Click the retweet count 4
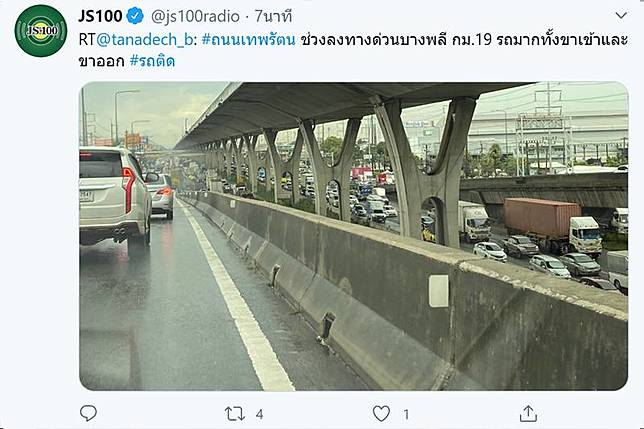The image size is (644, 429). [x=259, y=415]
